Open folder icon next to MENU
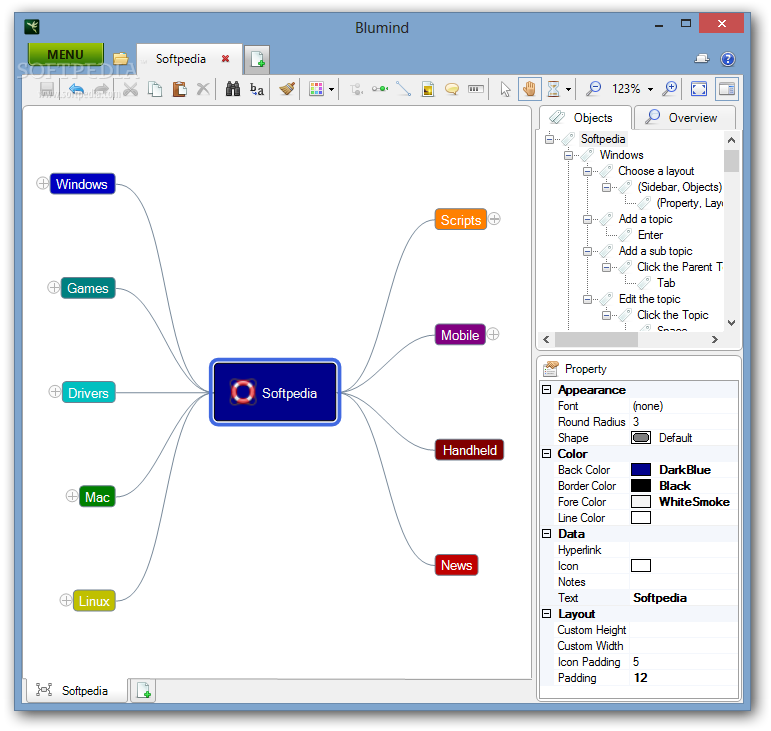Viewport: 771px width, 731px height. tap(120, 59)
